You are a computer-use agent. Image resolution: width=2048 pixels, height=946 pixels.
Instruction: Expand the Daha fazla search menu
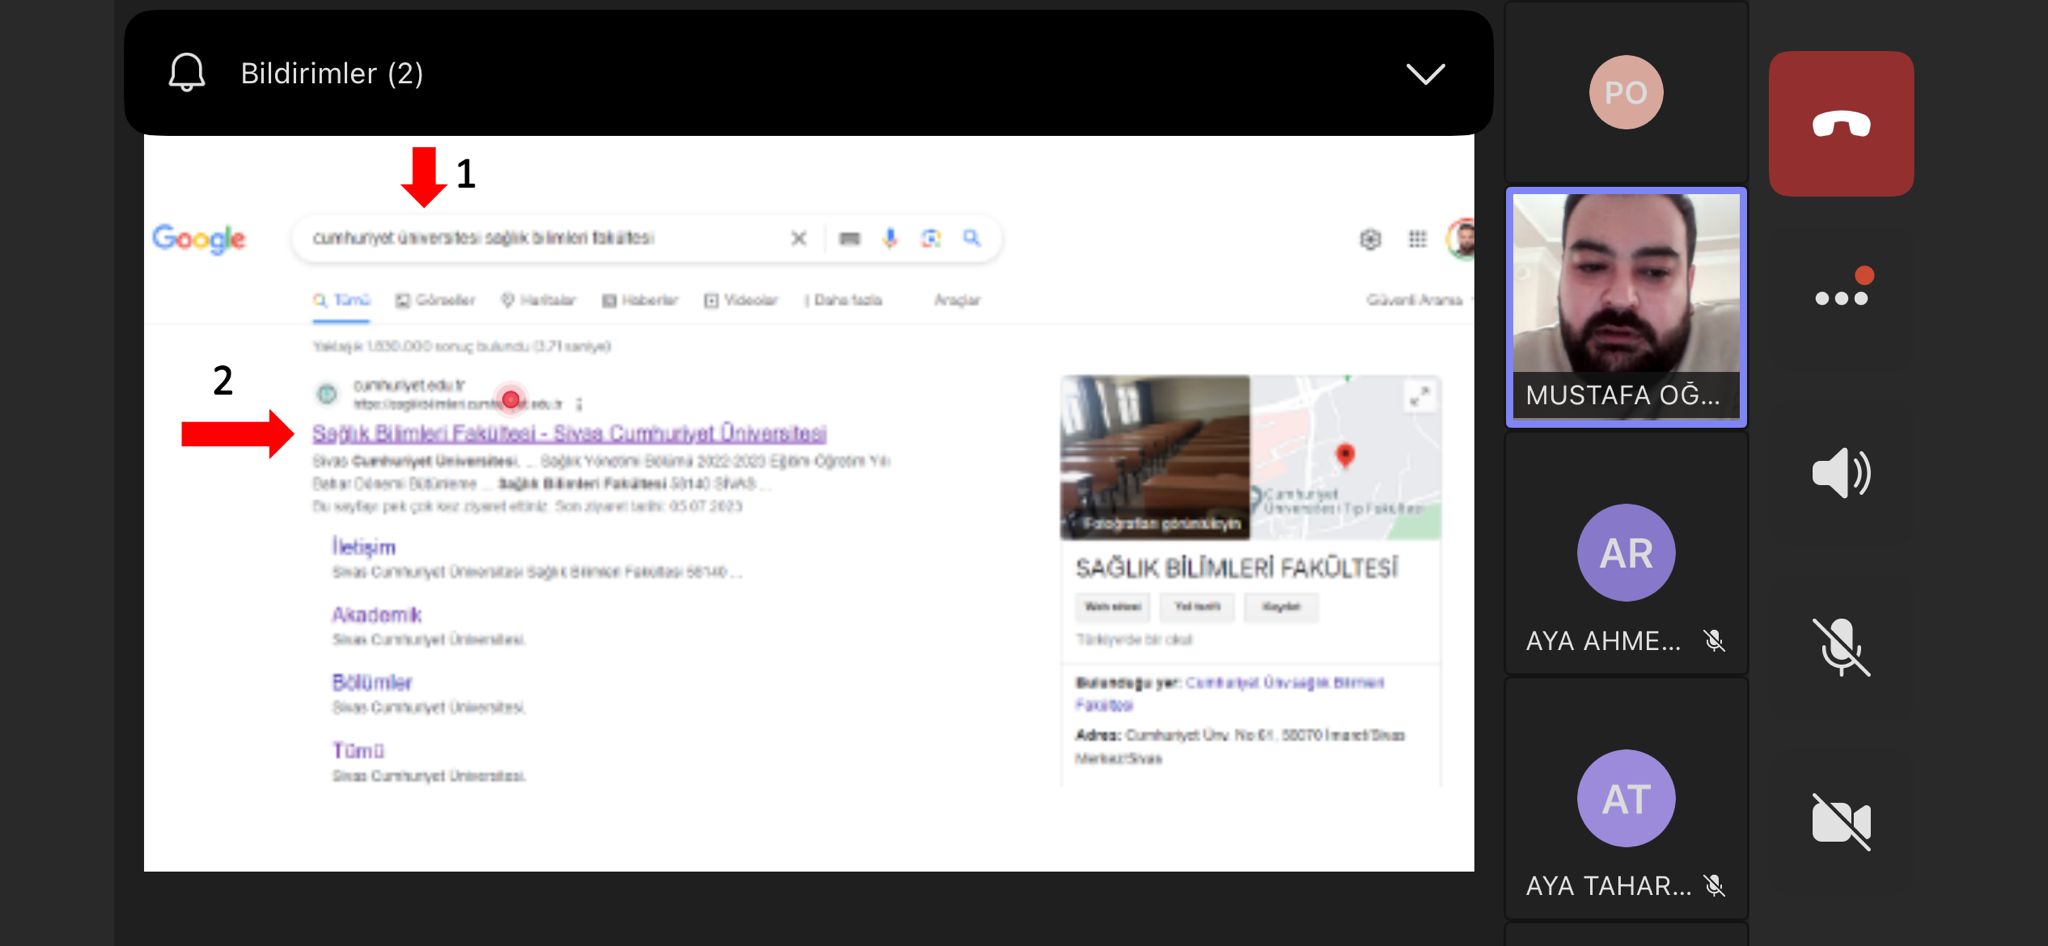[x=845, y=300]
